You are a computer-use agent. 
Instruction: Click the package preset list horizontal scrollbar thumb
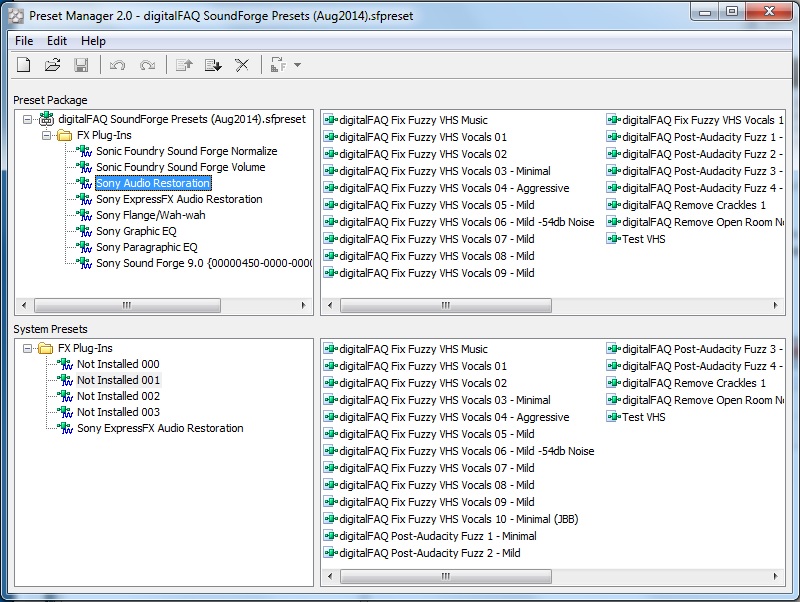(445, 306)
